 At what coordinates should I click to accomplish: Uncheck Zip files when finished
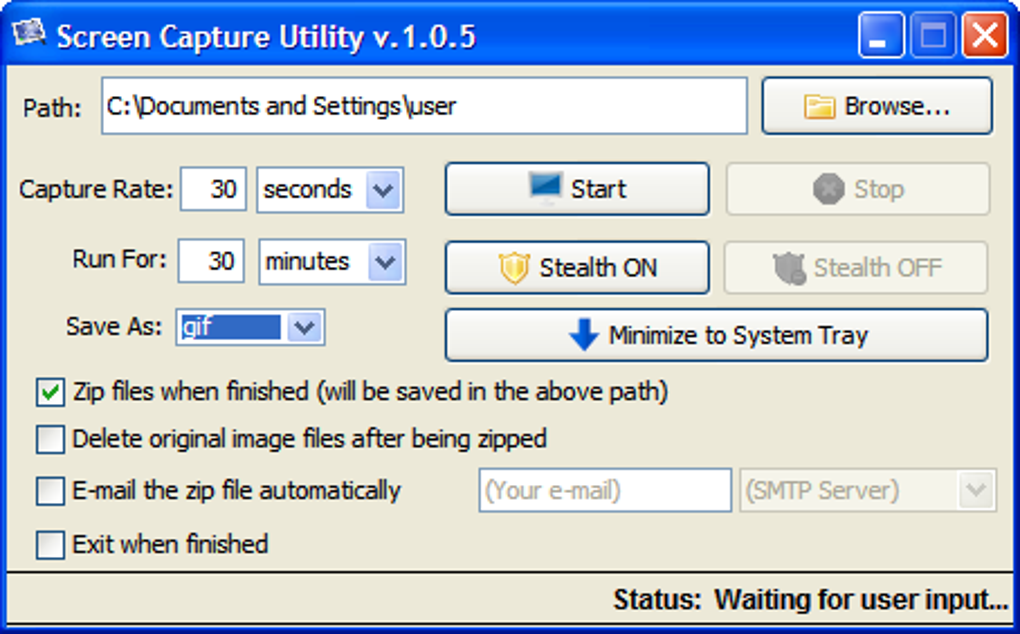click(x=49, y=392)
